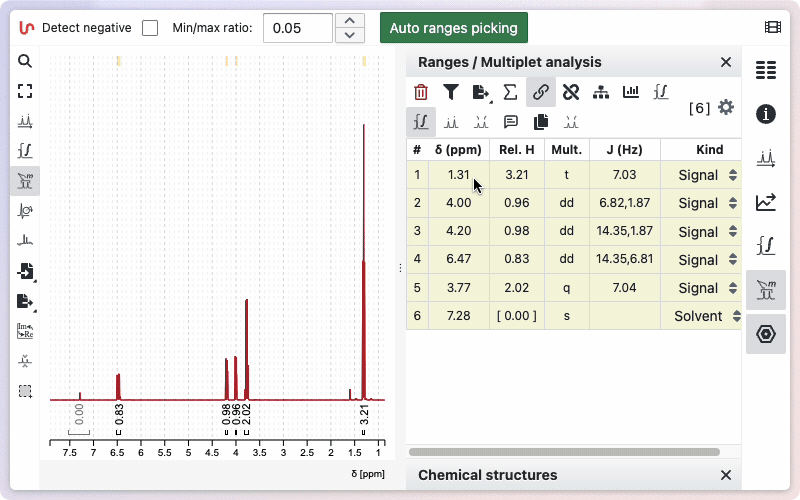Click the Chemical structures panel header

click(487, 475)
